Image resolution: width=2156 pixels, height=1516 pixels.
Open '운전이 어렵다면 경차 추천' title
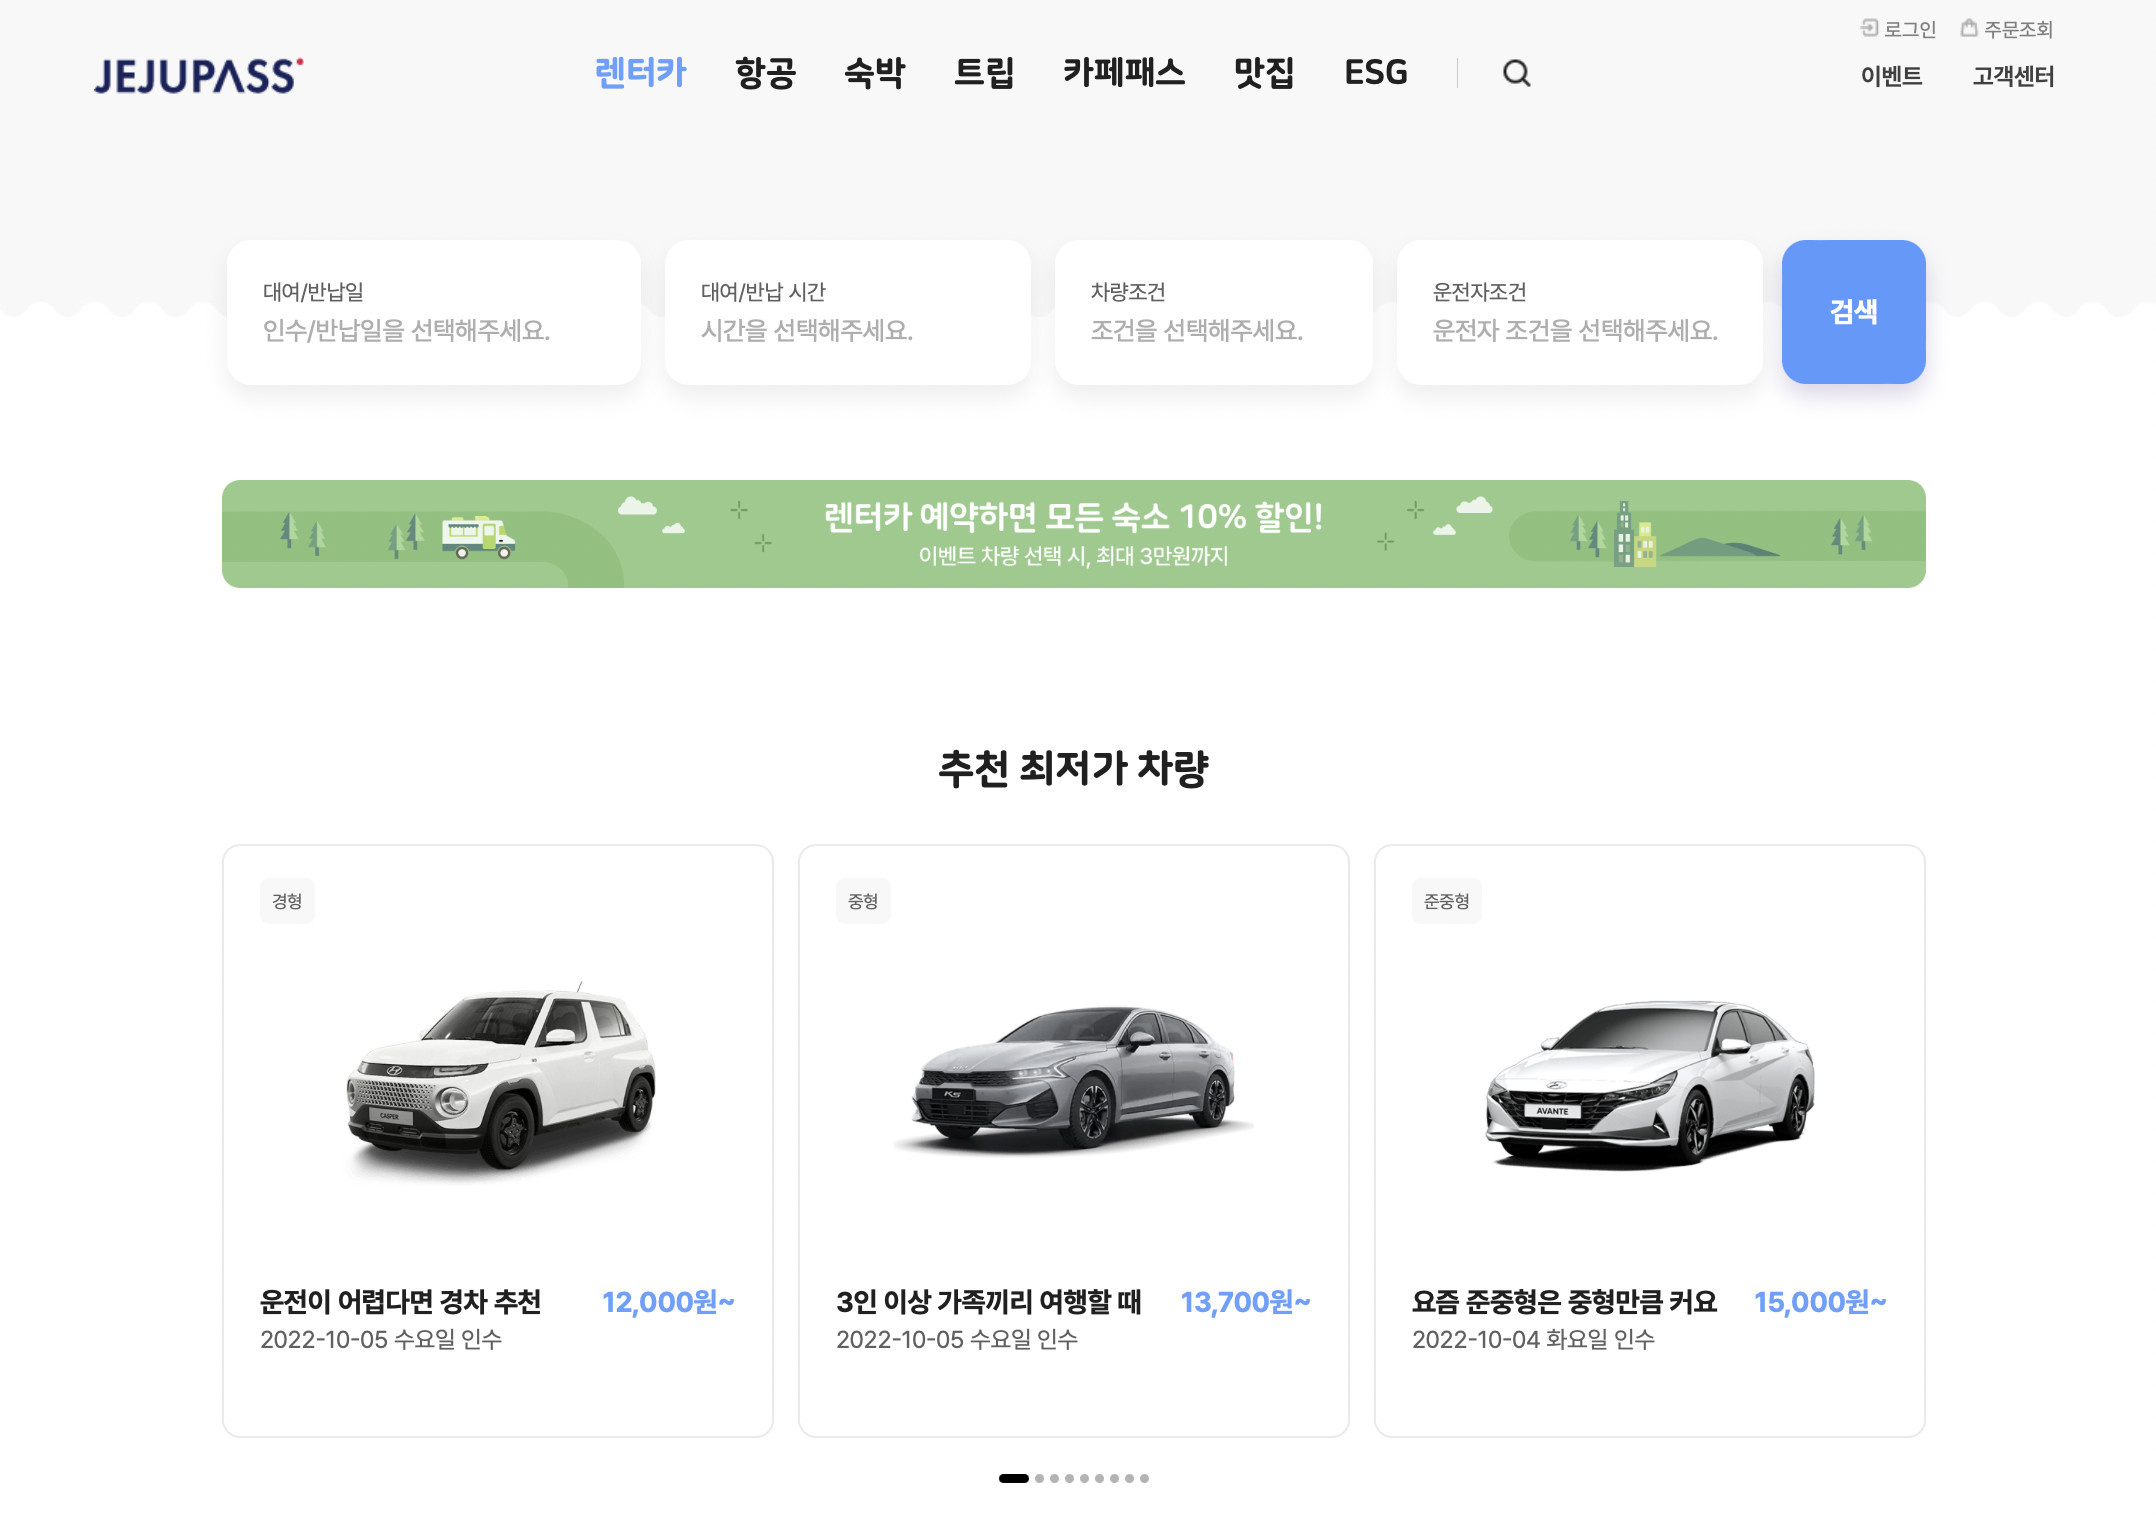click(401, 1302)
